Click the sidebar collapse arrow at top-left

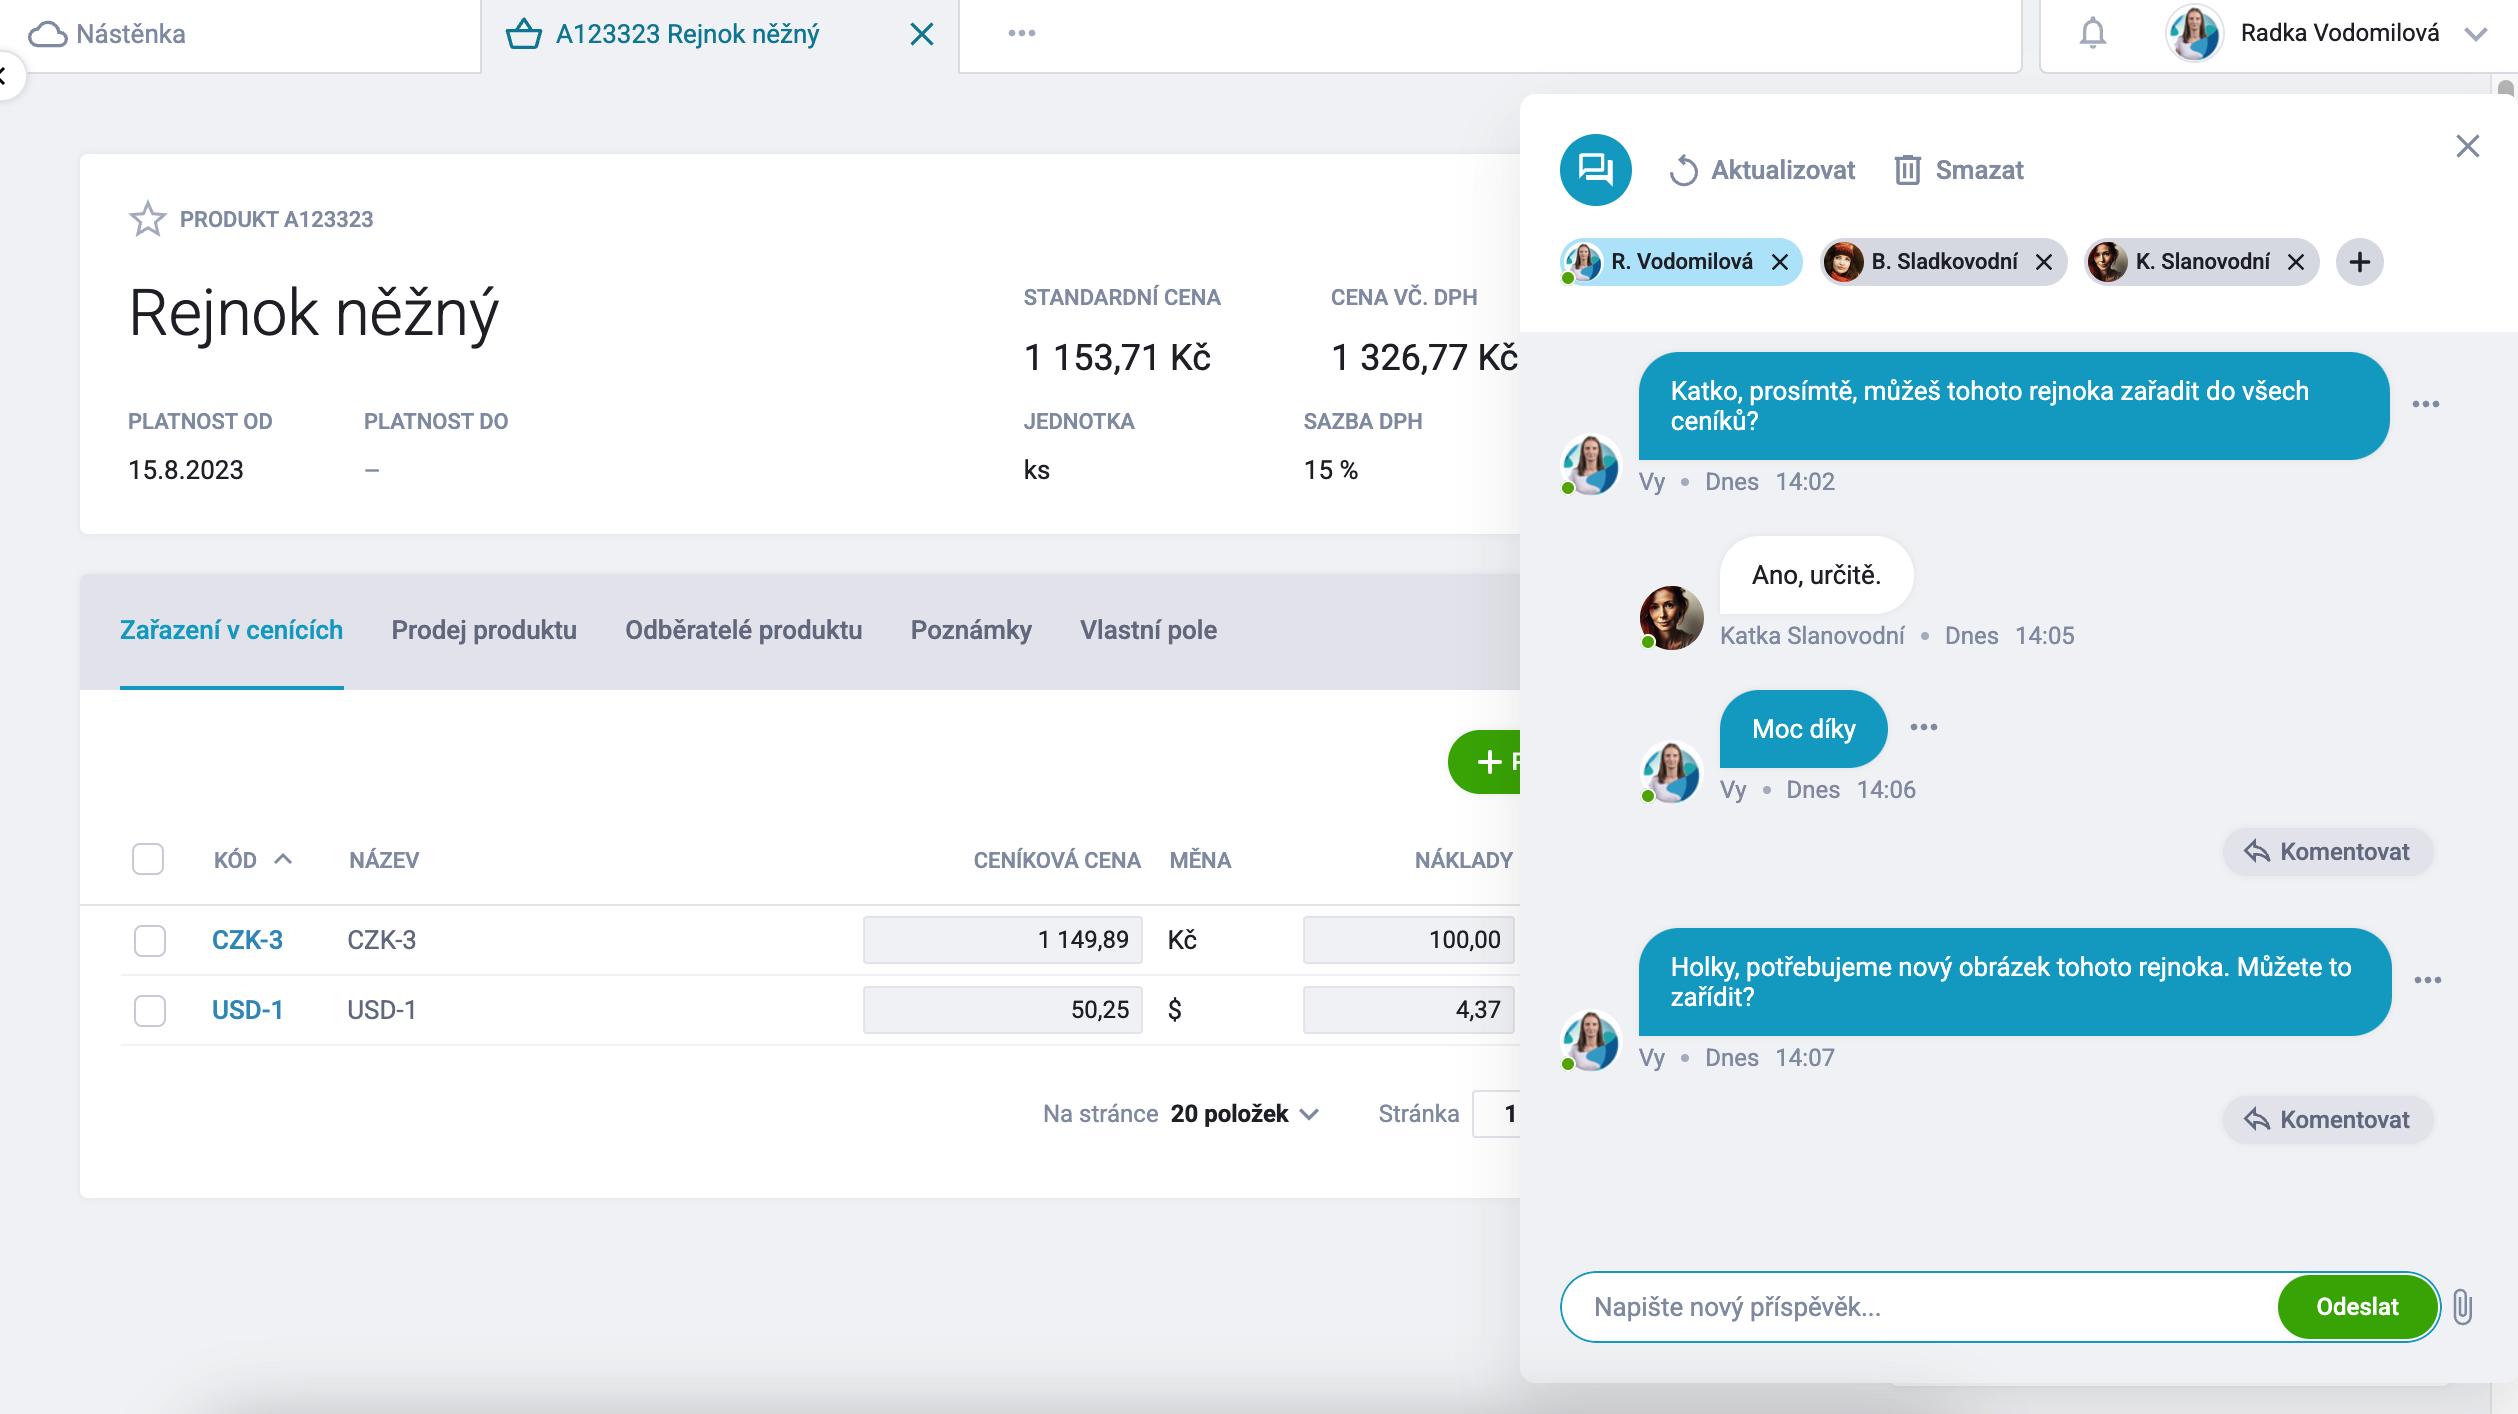point(6,75)
